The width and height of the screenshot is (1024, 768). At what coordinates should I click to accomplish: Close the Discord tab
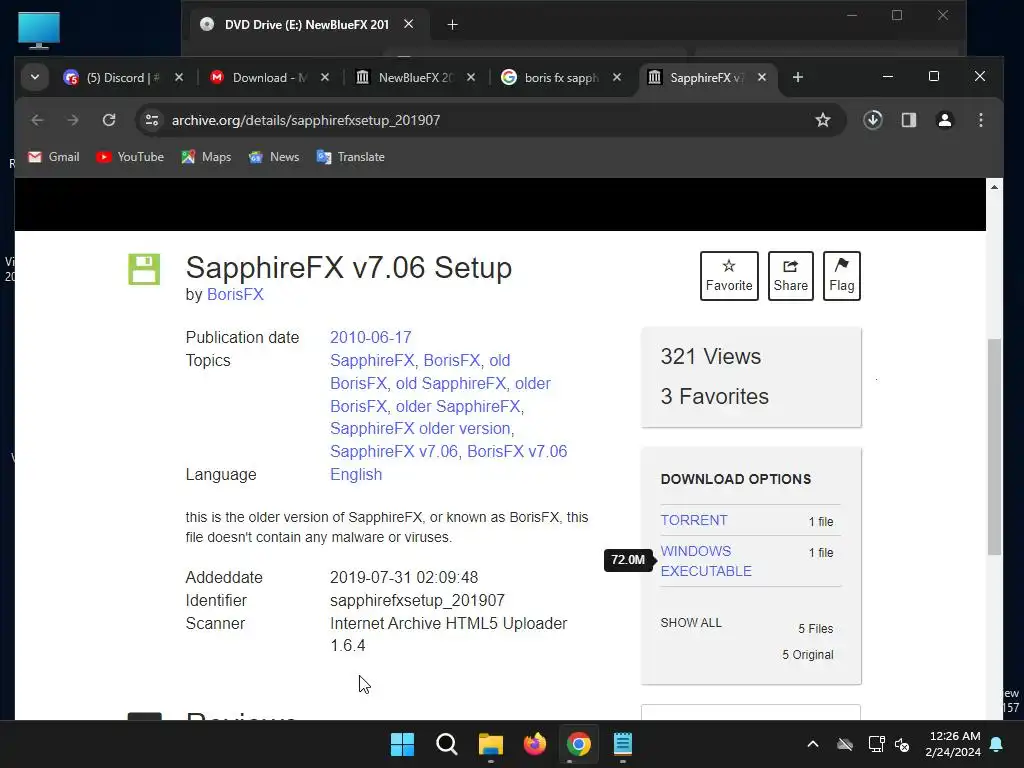[179, 78]
